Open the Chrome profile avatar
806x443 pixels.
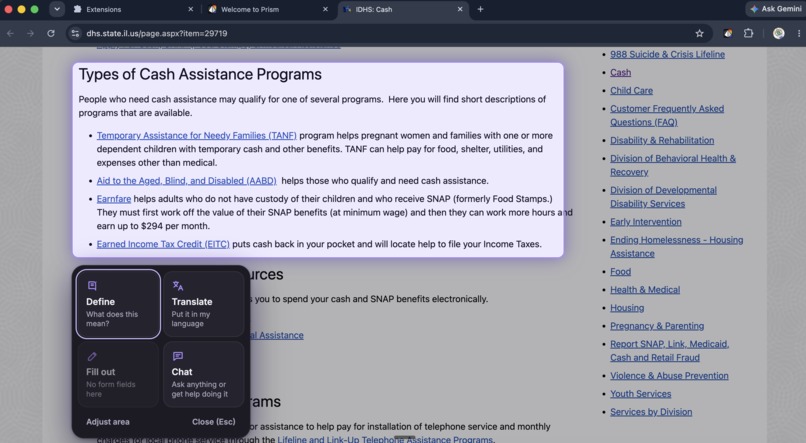pyautogui.click(x=779, y=33)
